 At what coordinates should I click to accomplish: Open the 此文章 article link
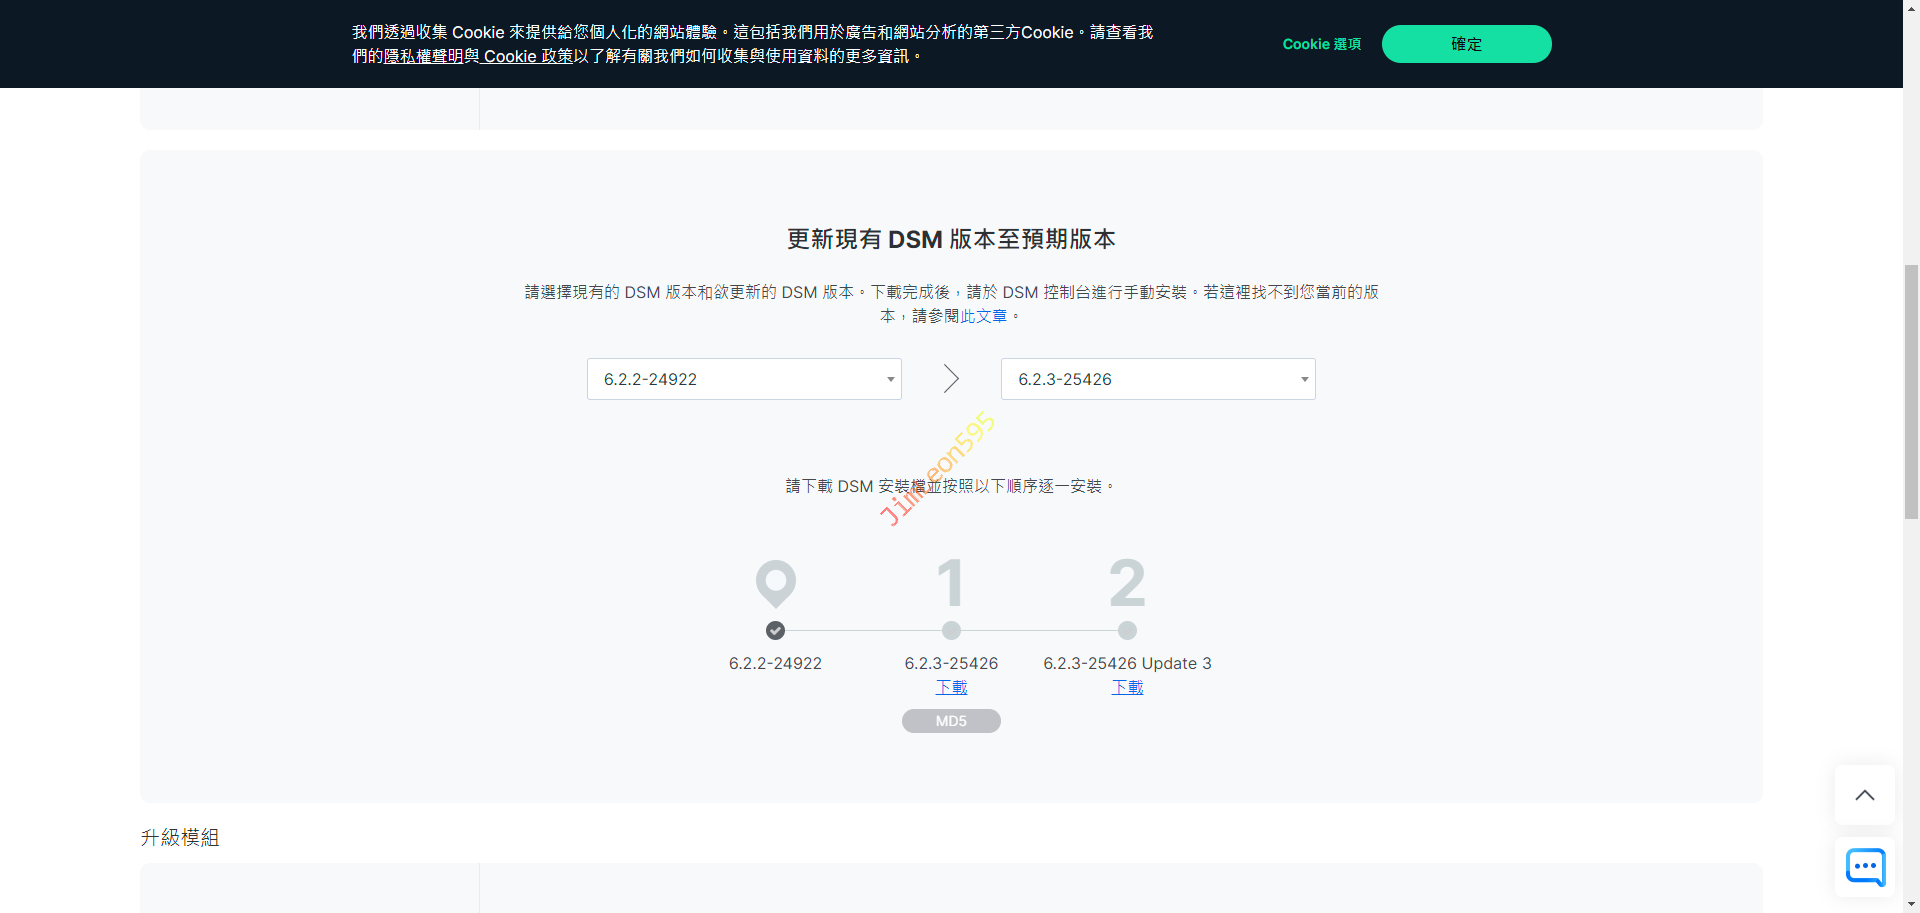pos(983,316)
